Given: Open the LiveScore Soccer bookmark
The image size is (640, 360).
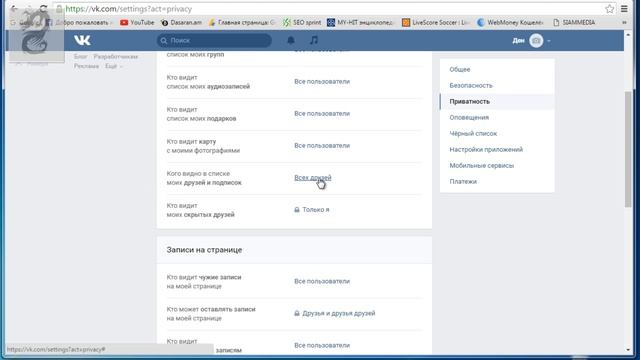Looking at the screenshot, I should click(x=436, y=22).
